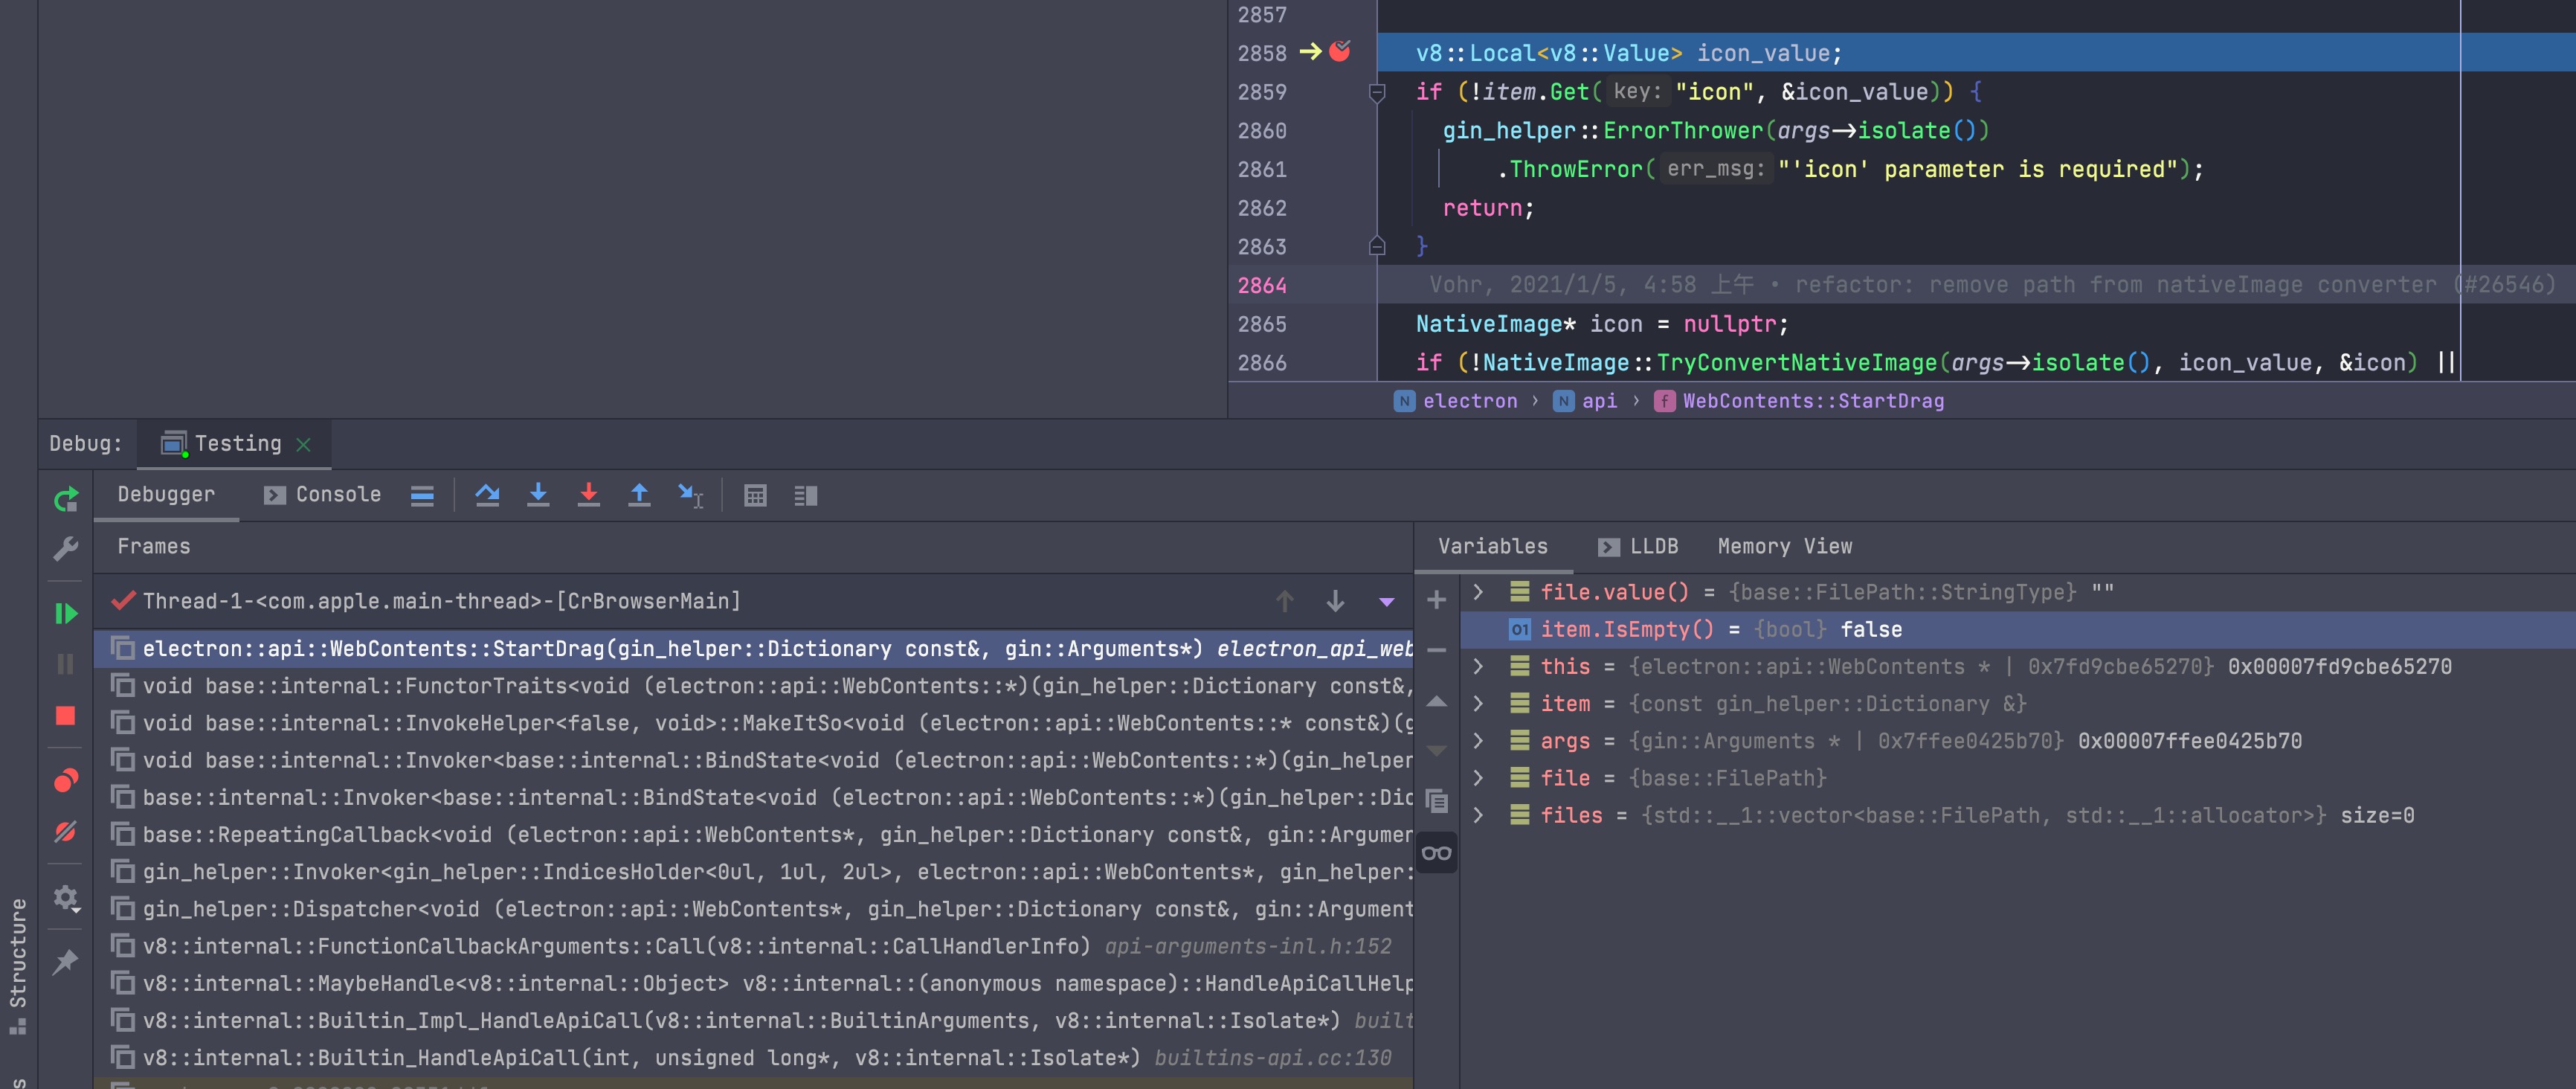View breakpoints with red circles icon

pyautogui.click(x=66, y=780)
